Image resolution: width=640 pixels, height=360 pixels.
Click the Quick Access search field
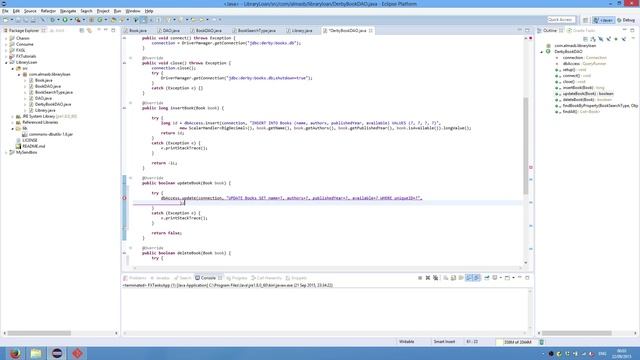(x=561, y=20)
